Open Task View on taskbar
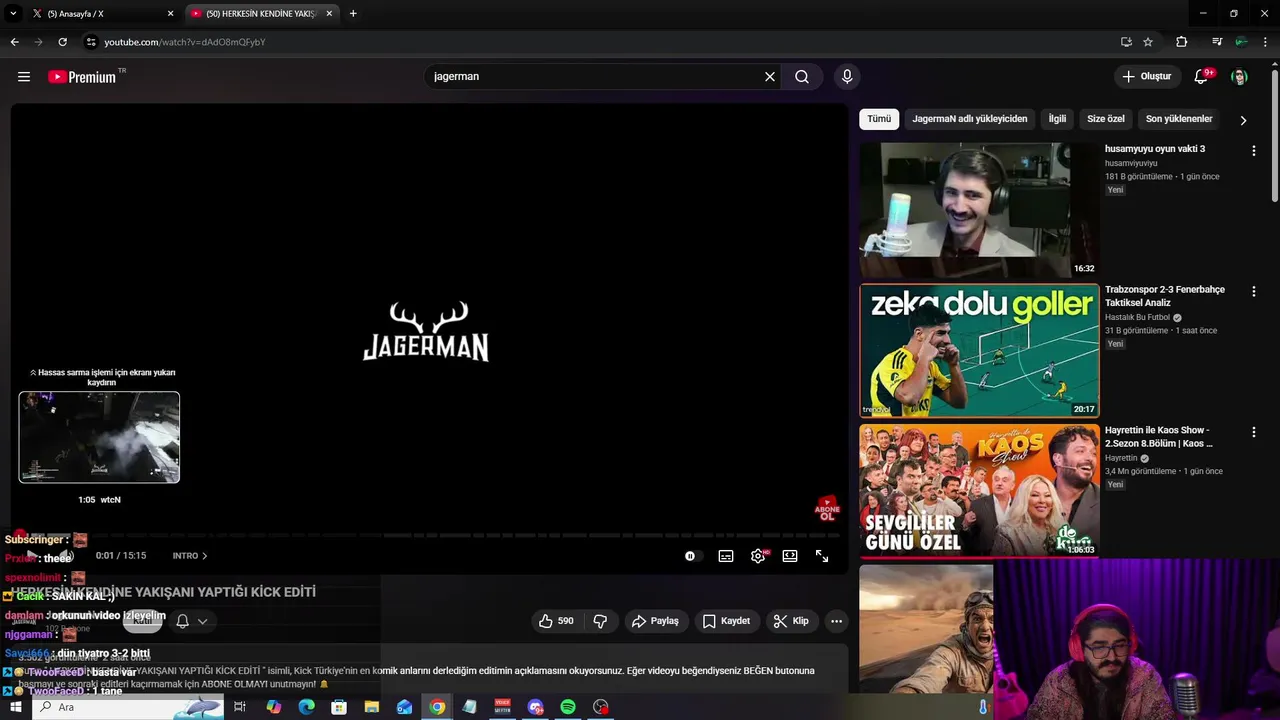 [x=240, y=707]
